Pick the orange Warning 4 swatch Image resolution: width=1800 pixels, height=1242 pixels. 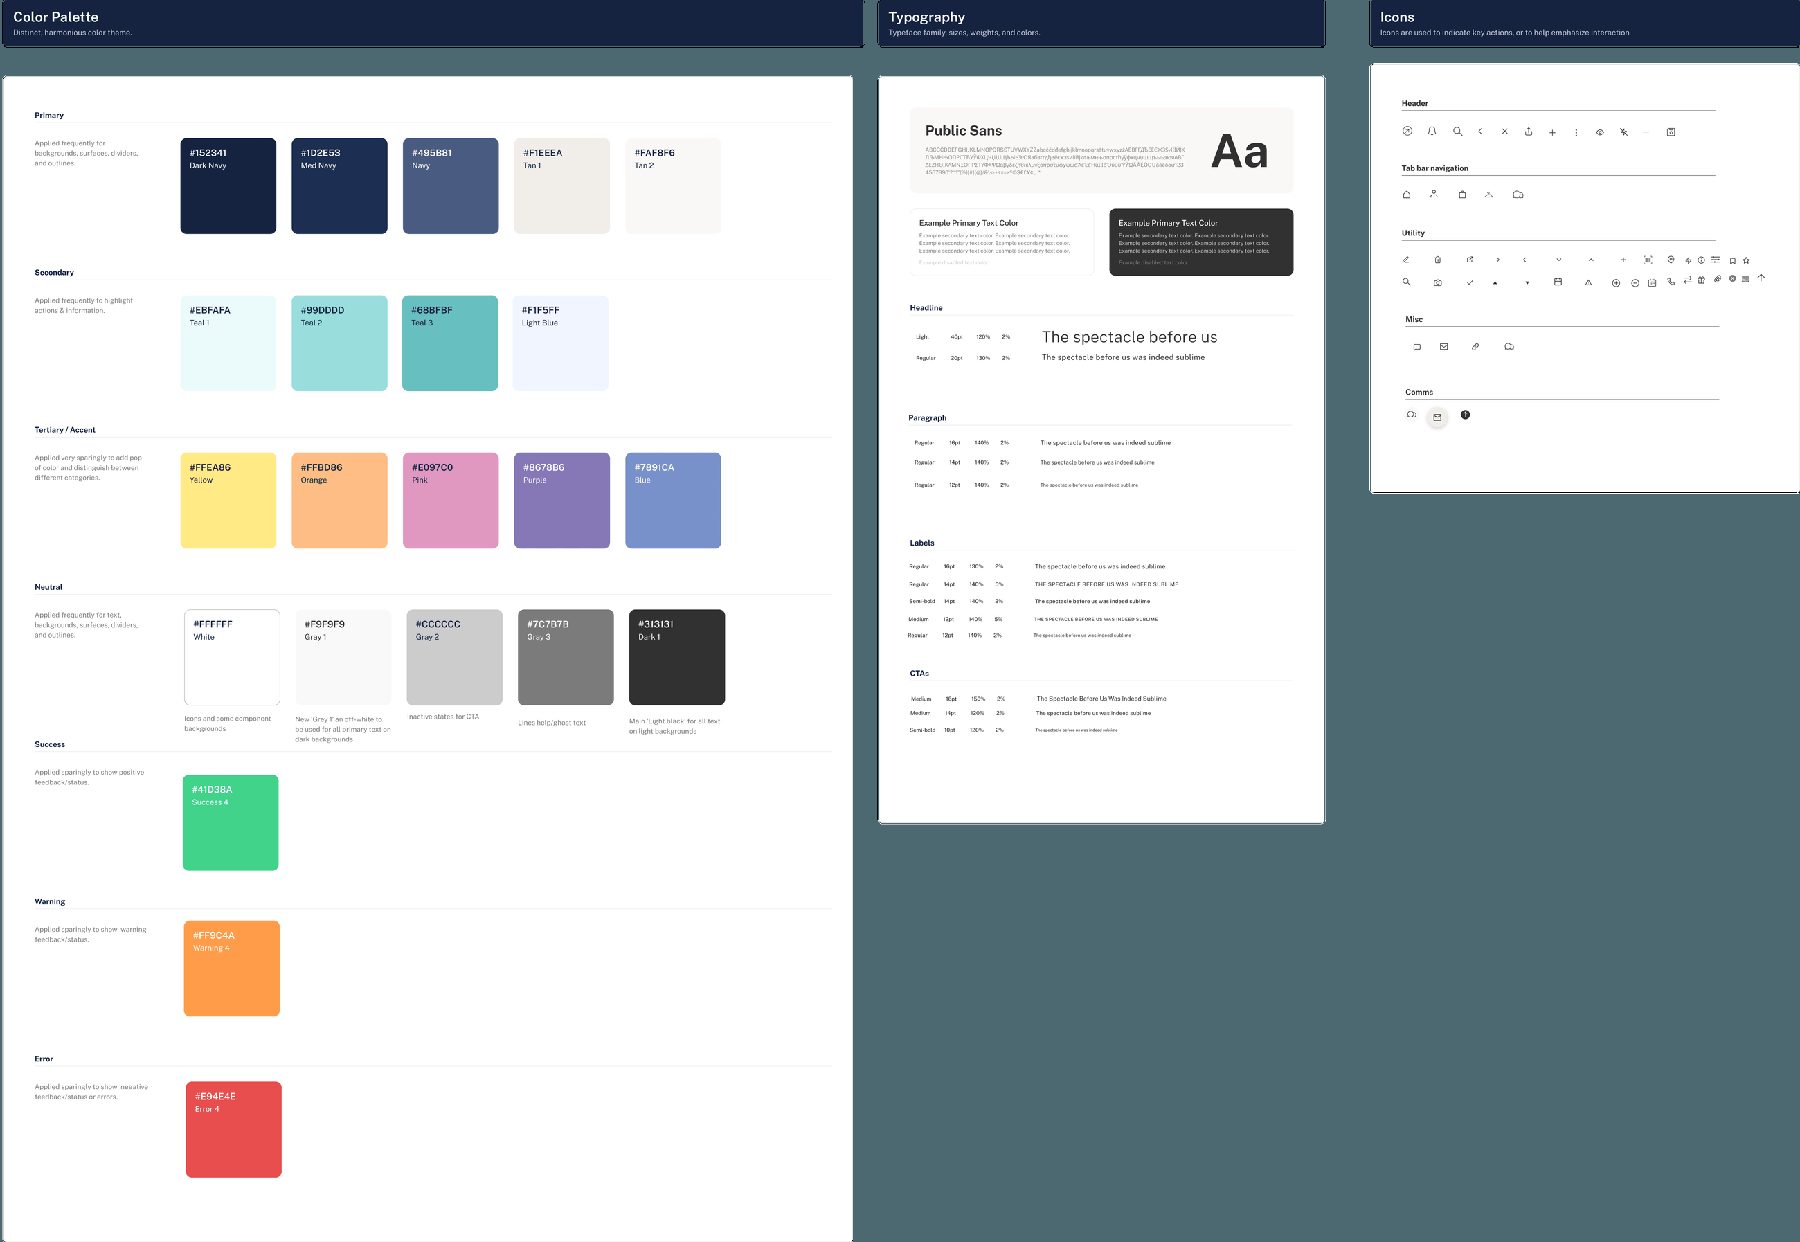232,968
